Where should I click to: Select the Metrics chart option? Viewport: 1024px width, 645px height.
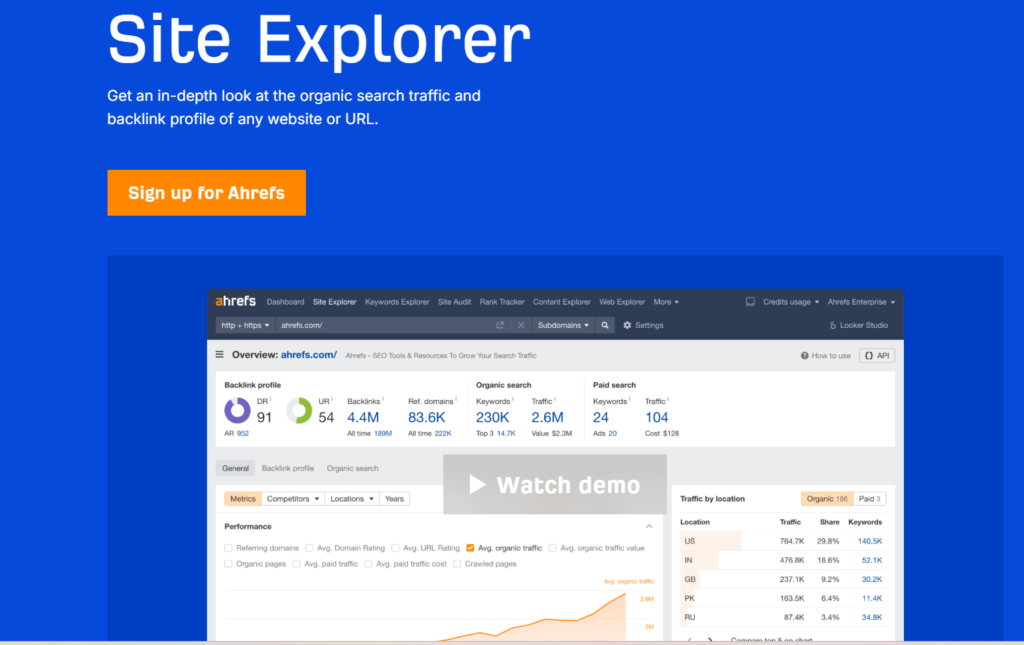(243, 499)
